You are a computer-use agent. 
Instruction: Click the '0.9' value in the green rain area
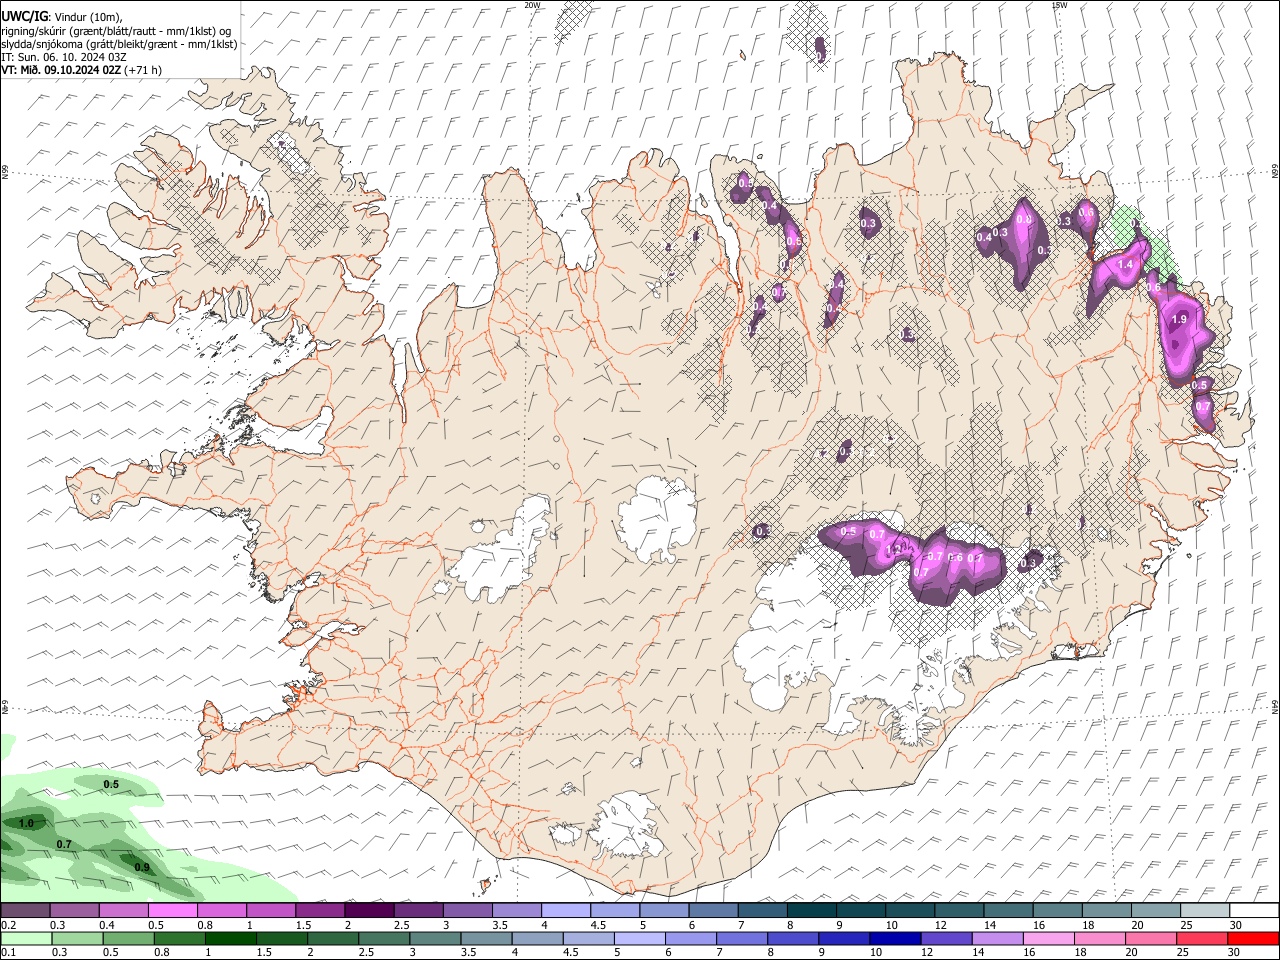(x=142, y=867)
